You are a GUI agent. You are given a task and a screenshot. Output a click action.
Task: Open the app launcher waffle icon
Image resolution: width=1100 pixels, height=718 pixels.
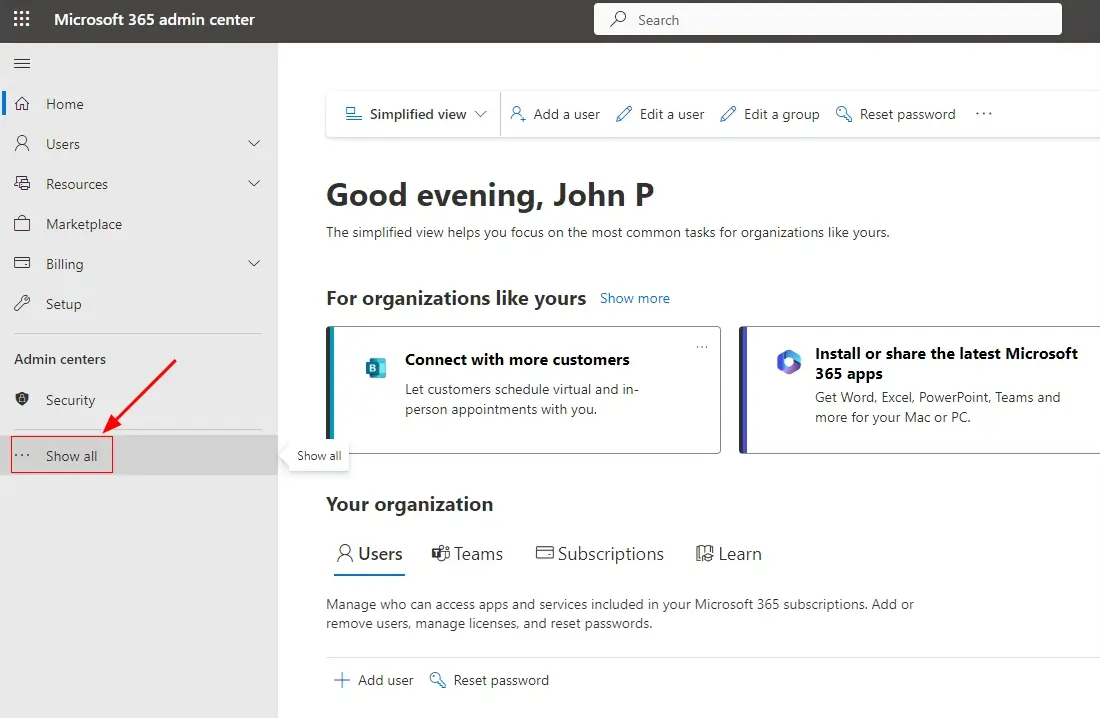point(21,20)
